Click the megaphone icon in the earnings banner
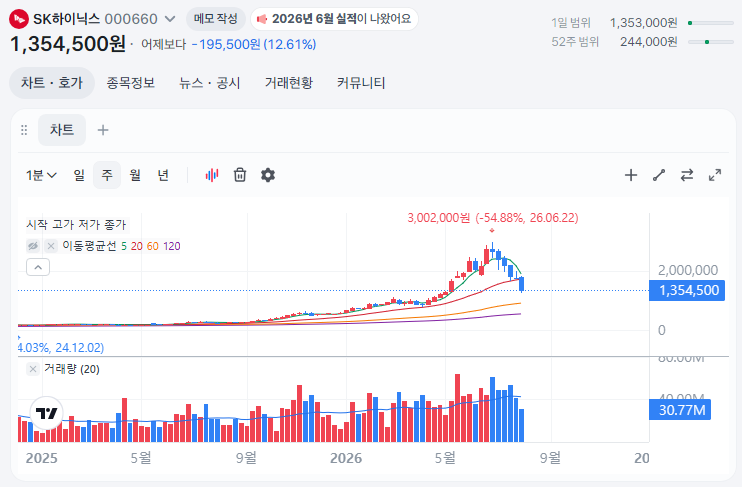The height and width of the screenshot is (487, 742). tap(262, 19)
